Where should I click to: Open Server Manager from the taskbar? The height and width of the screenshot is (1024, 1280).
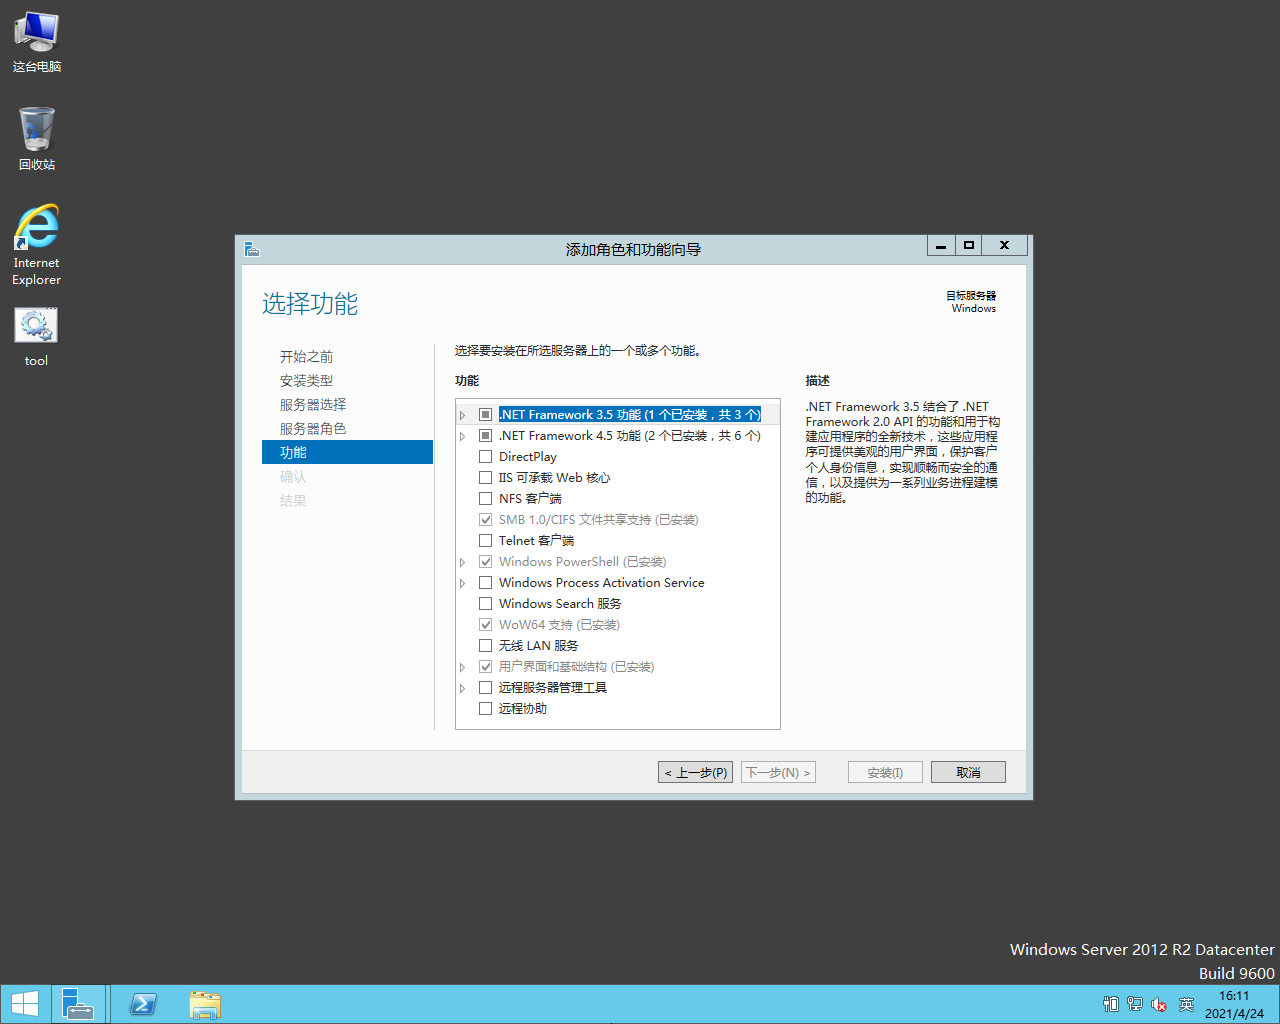(77, 1004)
